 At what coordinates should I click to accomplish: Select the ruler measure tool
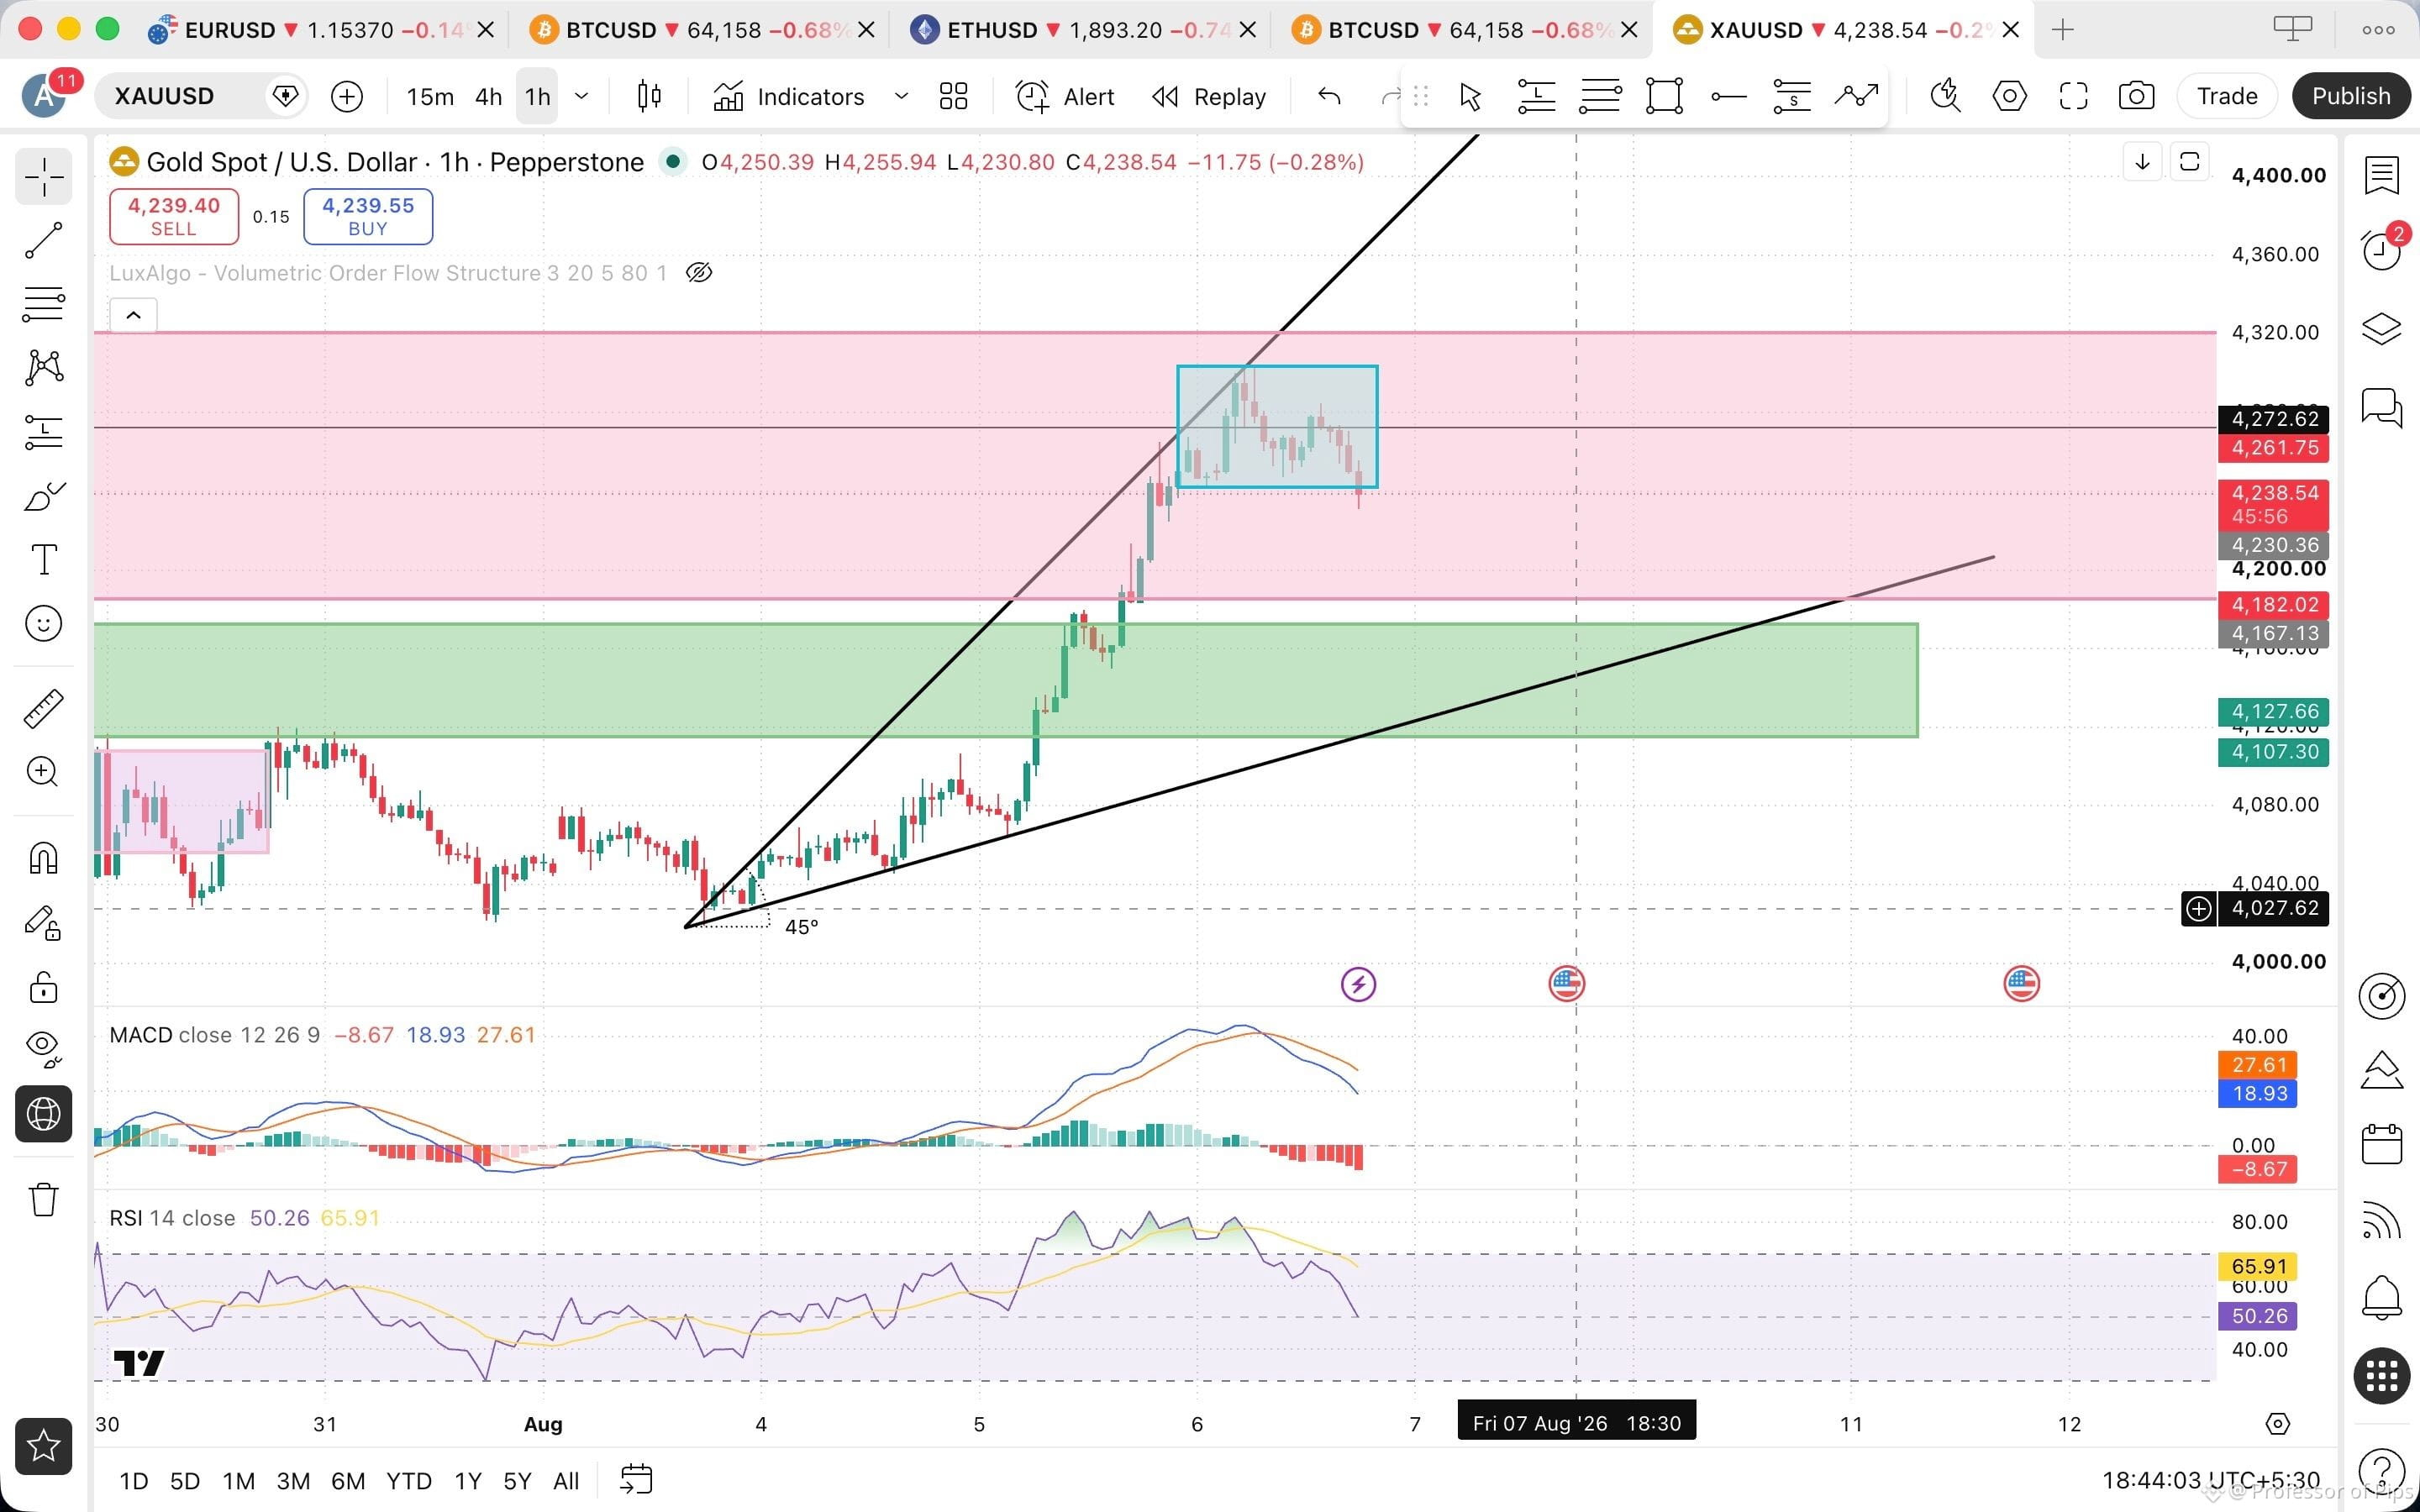44,708
